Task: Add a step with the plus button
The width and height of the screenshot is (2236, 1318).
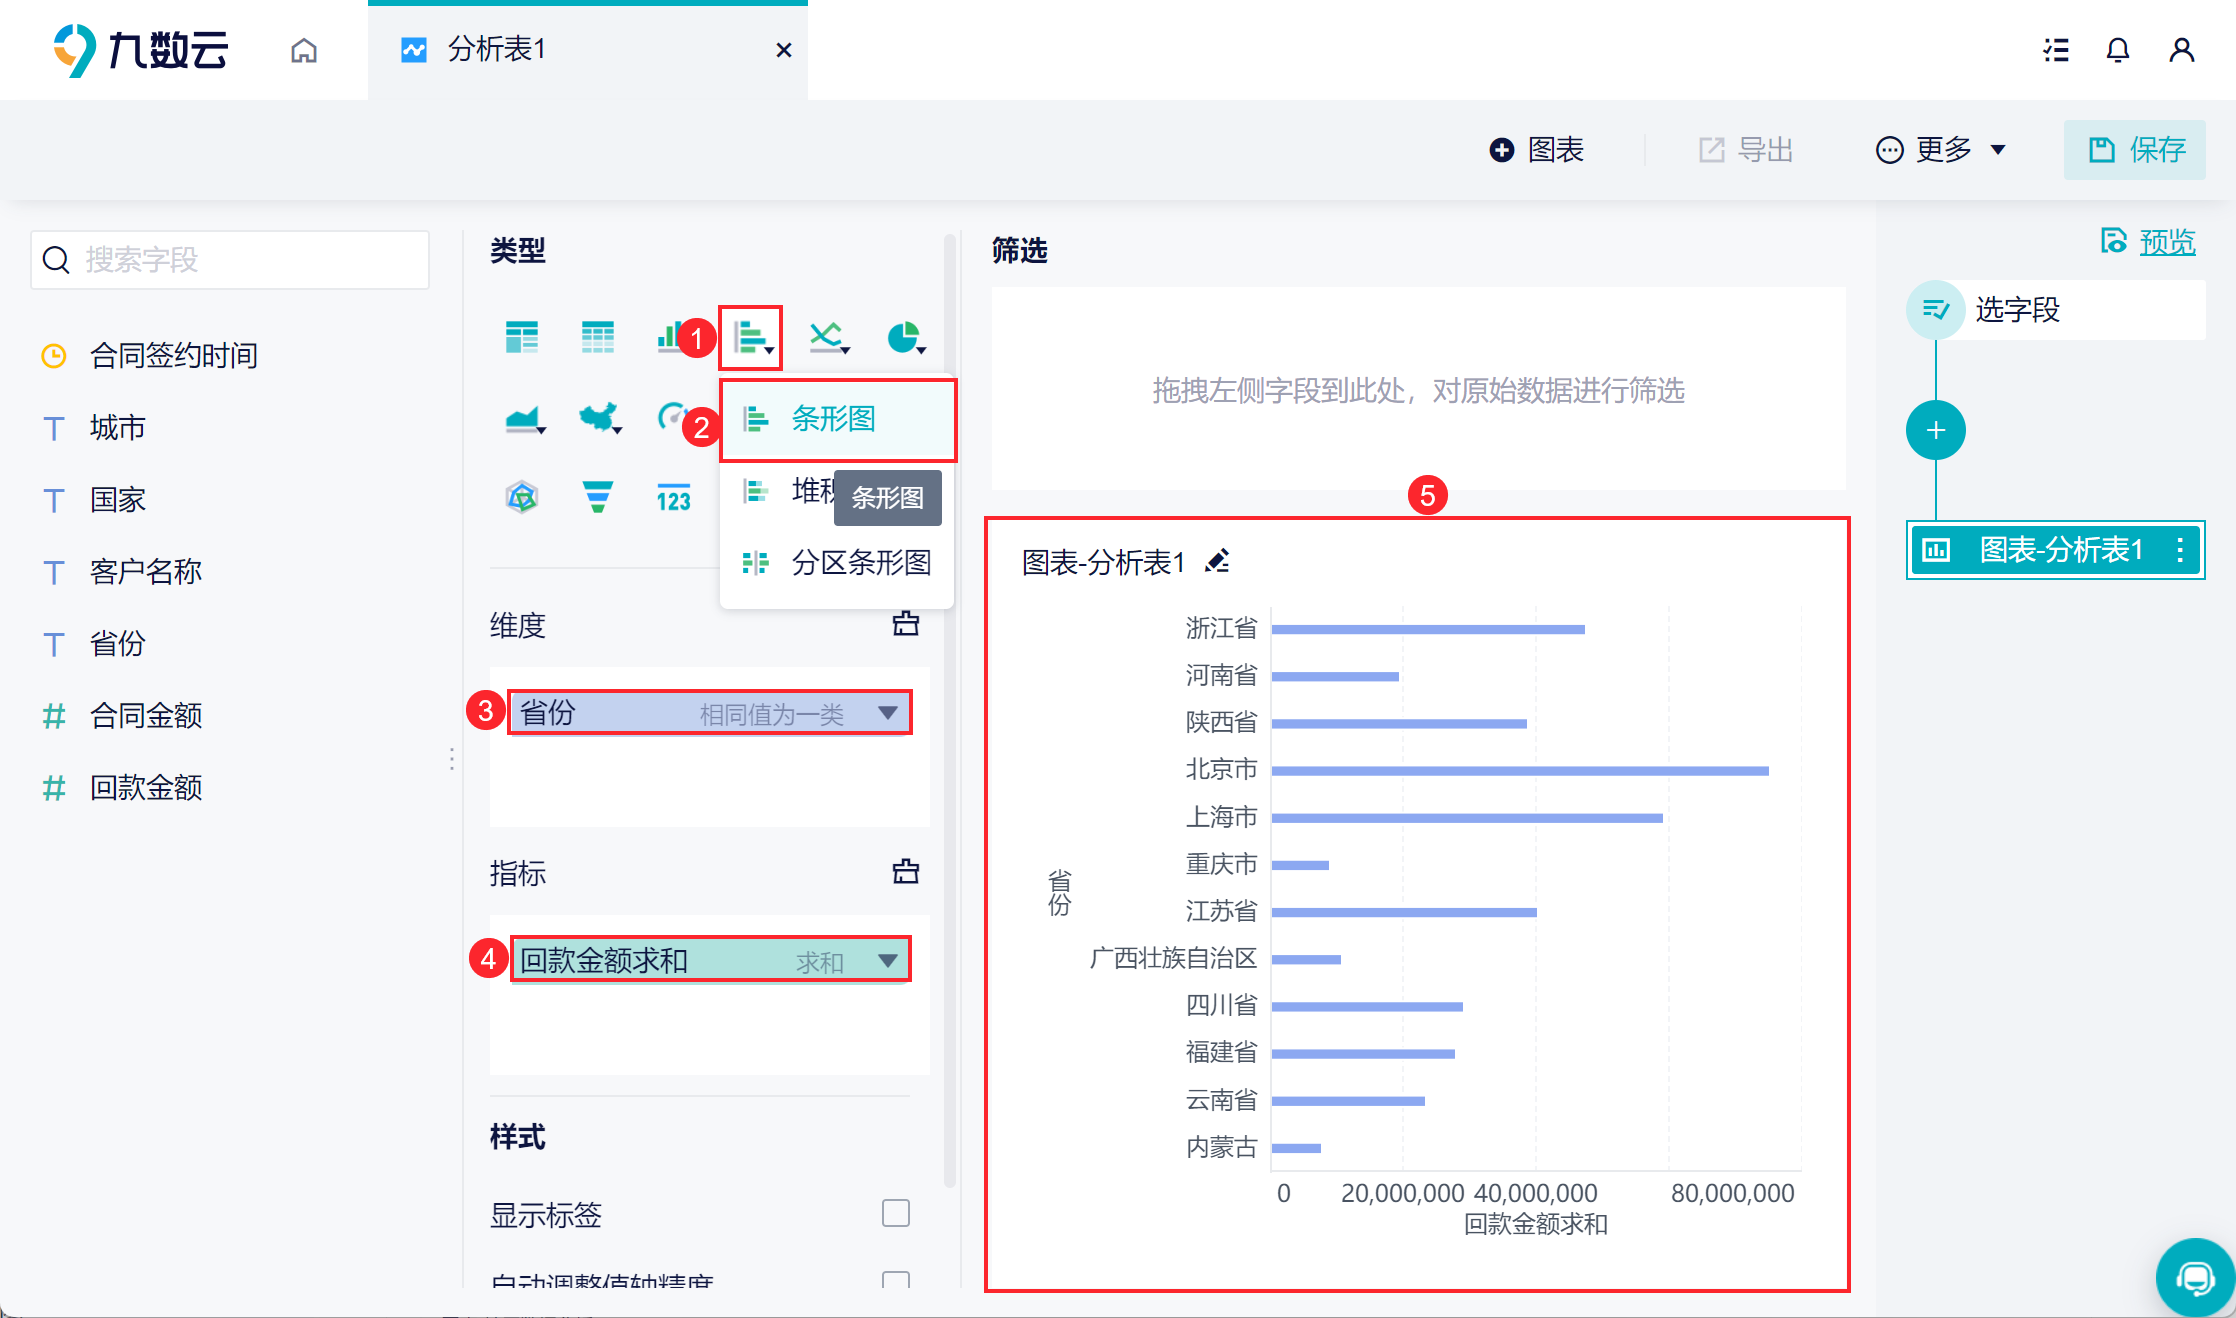Action: [1936, 430]
